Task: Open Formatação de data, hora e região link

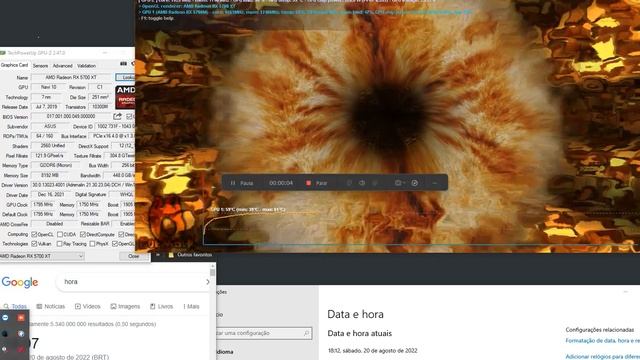Action: [x=602, y=341]
